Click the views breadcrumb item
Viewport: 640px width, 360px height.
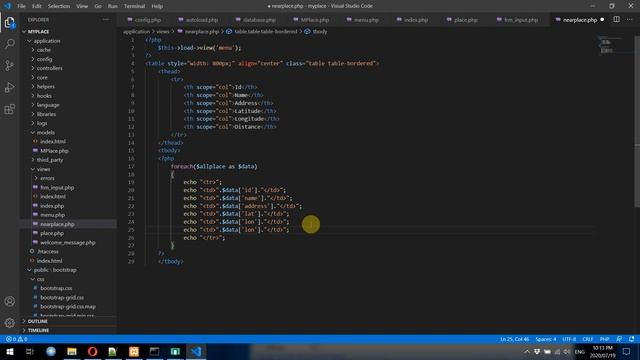162,31
